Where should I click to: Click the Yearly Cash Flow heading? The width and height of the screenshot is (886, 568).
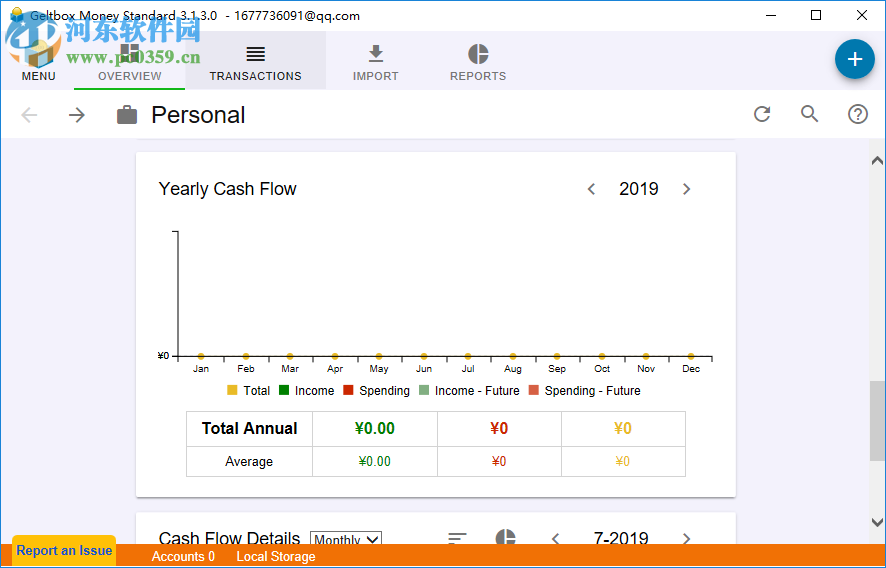pyautogui.click(x=227, y=189)
